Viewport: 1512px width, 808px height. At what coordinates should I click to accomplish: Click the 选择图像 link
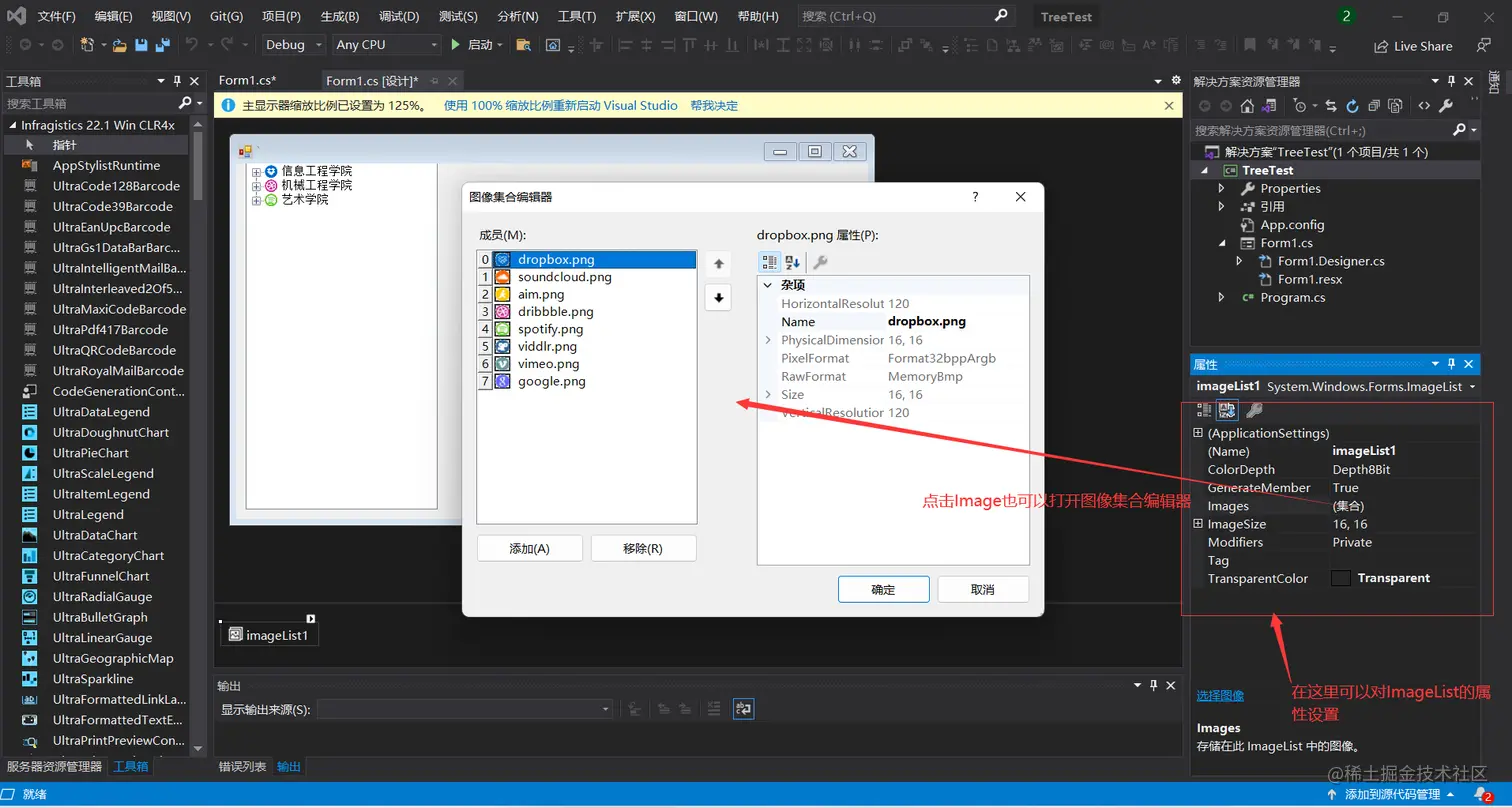[1220, 696]
